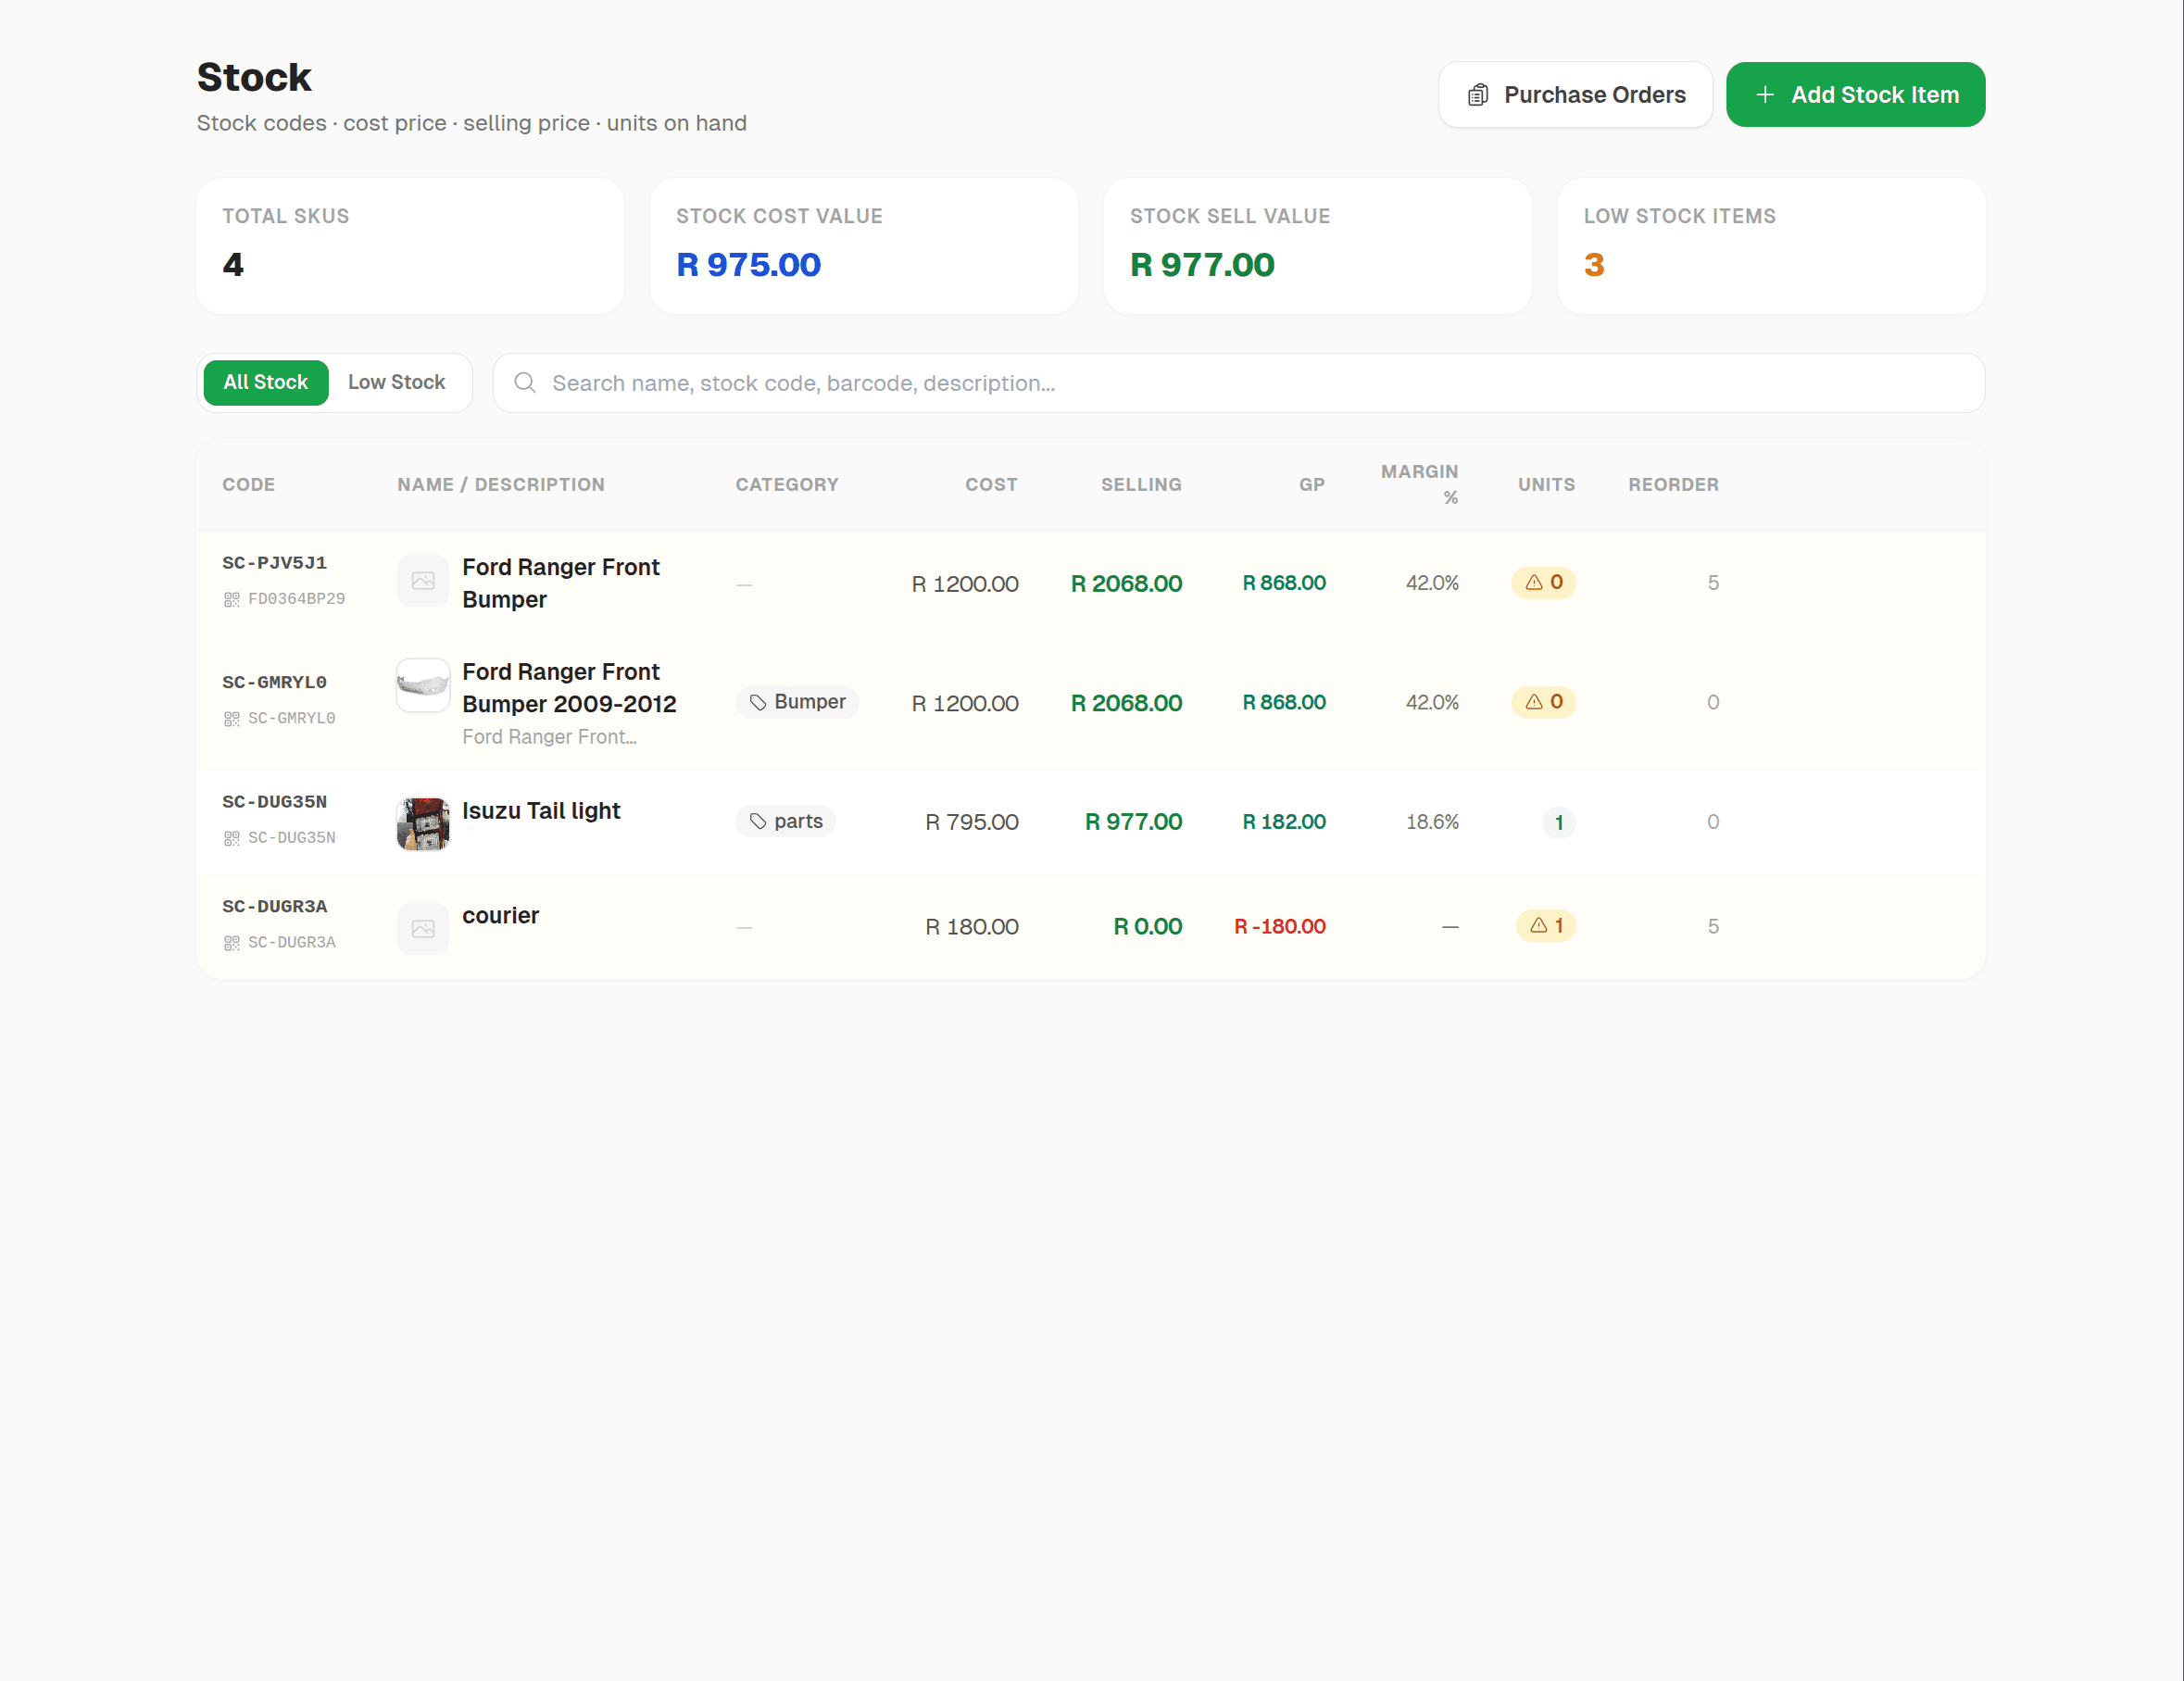Click the Stock Cost Value card
The image size is (2184, 1681).
click(x=864, y=246)
